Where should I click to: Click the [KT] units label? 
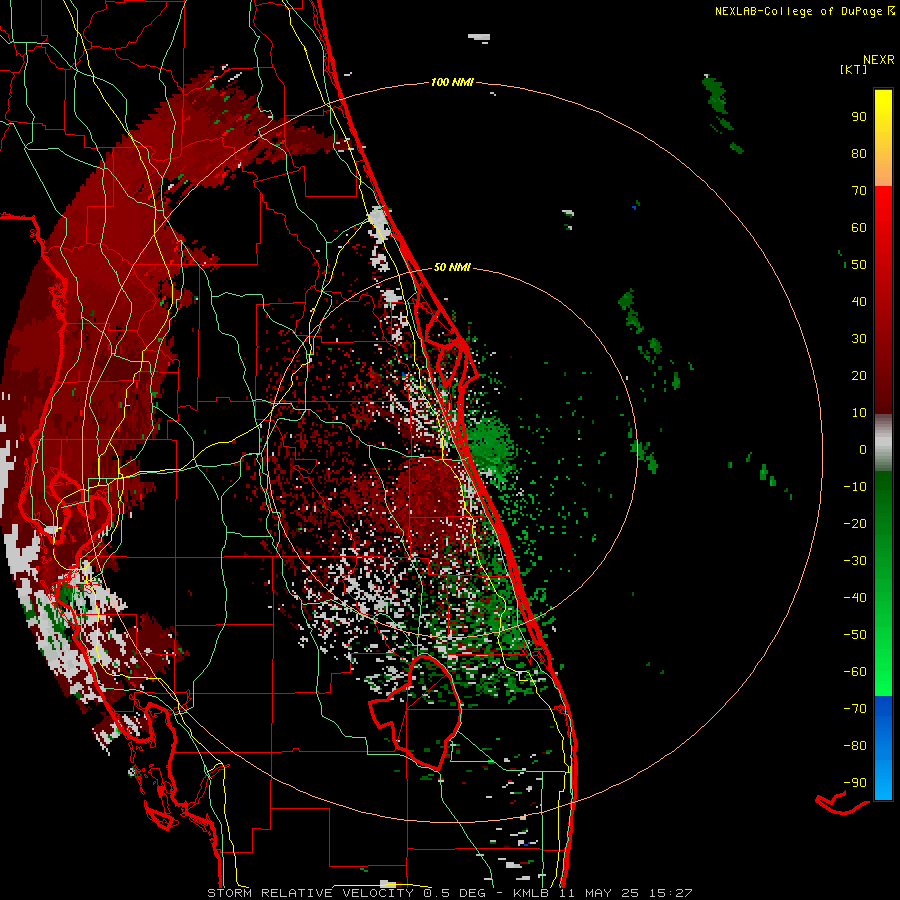pyautogui.click(x=854, y=69)
